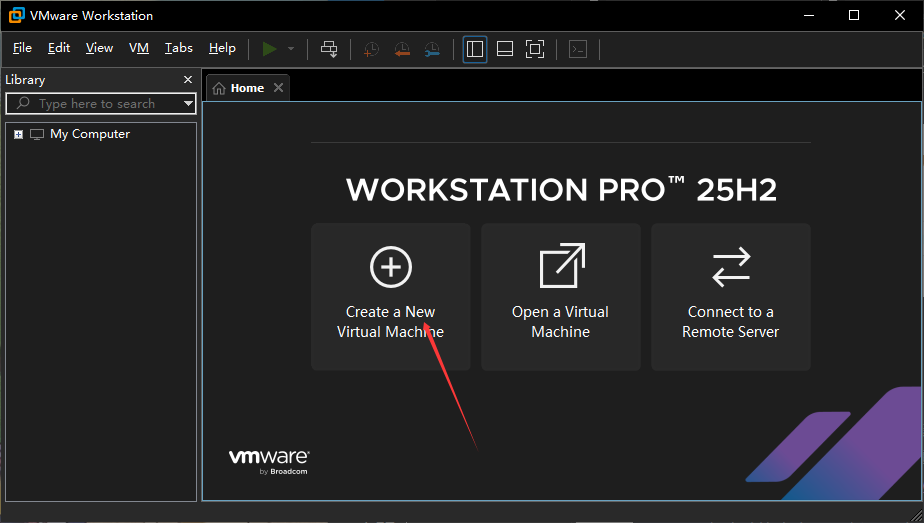Click the monitor icon beside My Computer

pyautogui.click(x=37, y=134)
